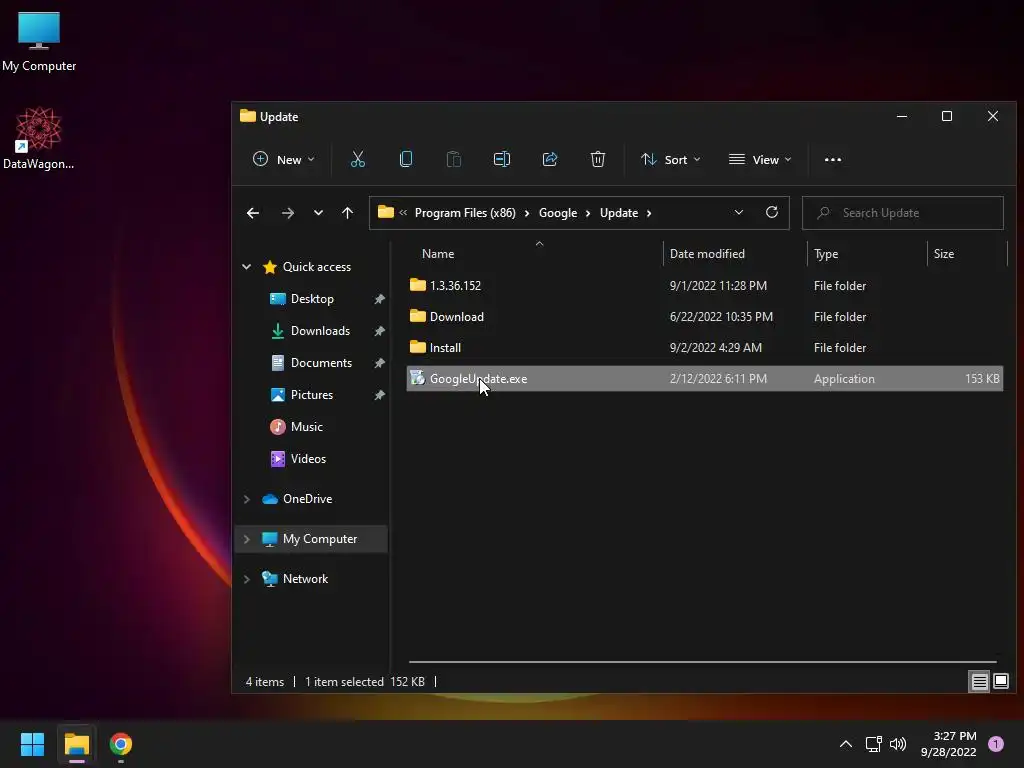The height and width of the screenshot is (768, 1024).
Task: Click breadcrumb overflow double chevron
Action: point(403,212)
